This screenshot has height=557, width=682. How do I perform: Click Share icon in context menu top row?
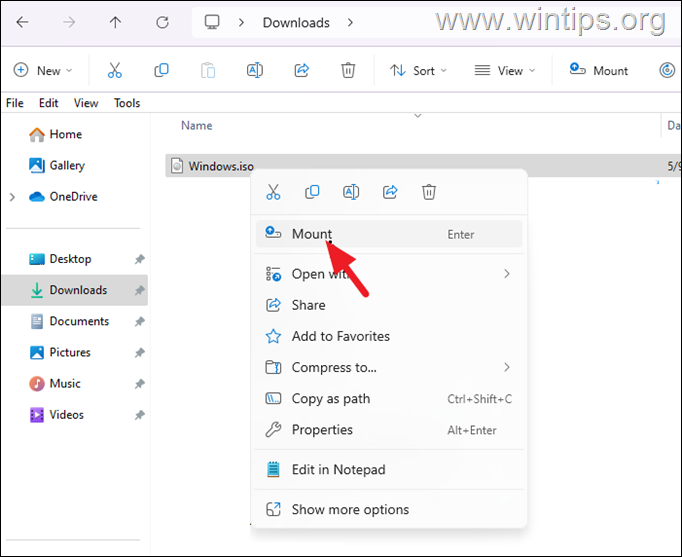[390, 192]
